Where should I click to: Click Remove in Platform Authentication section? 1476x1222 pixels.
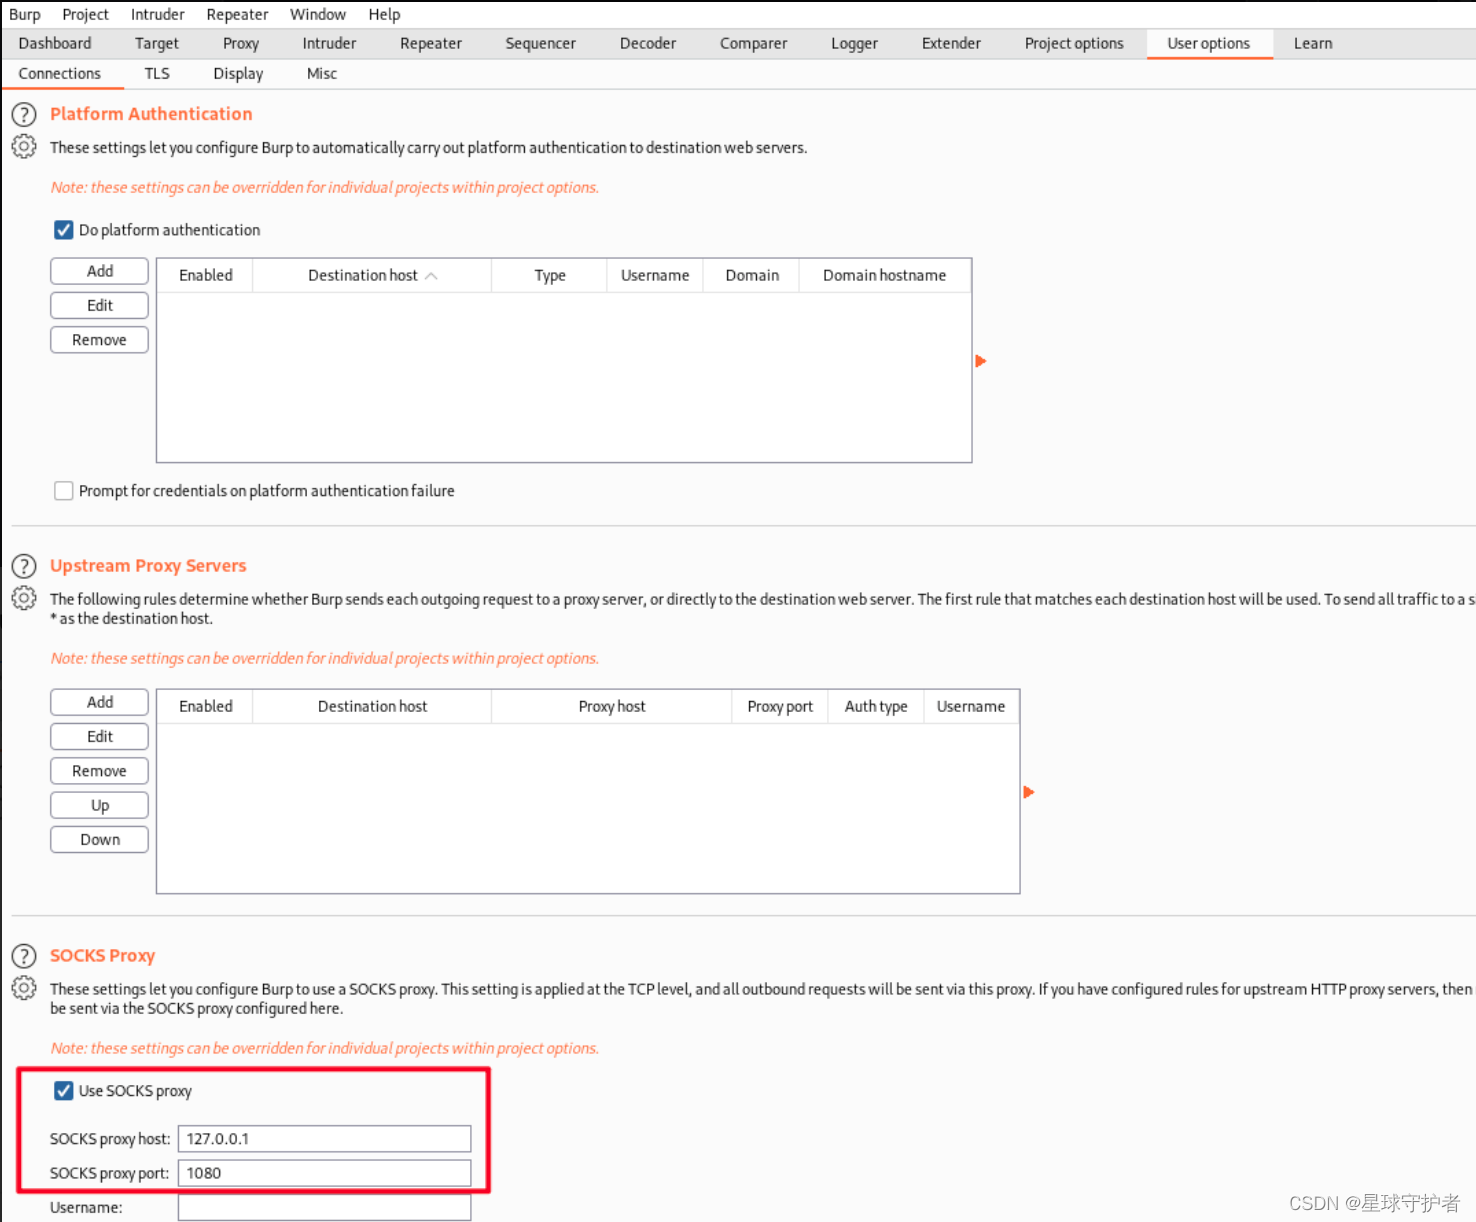tap(100, 340)
